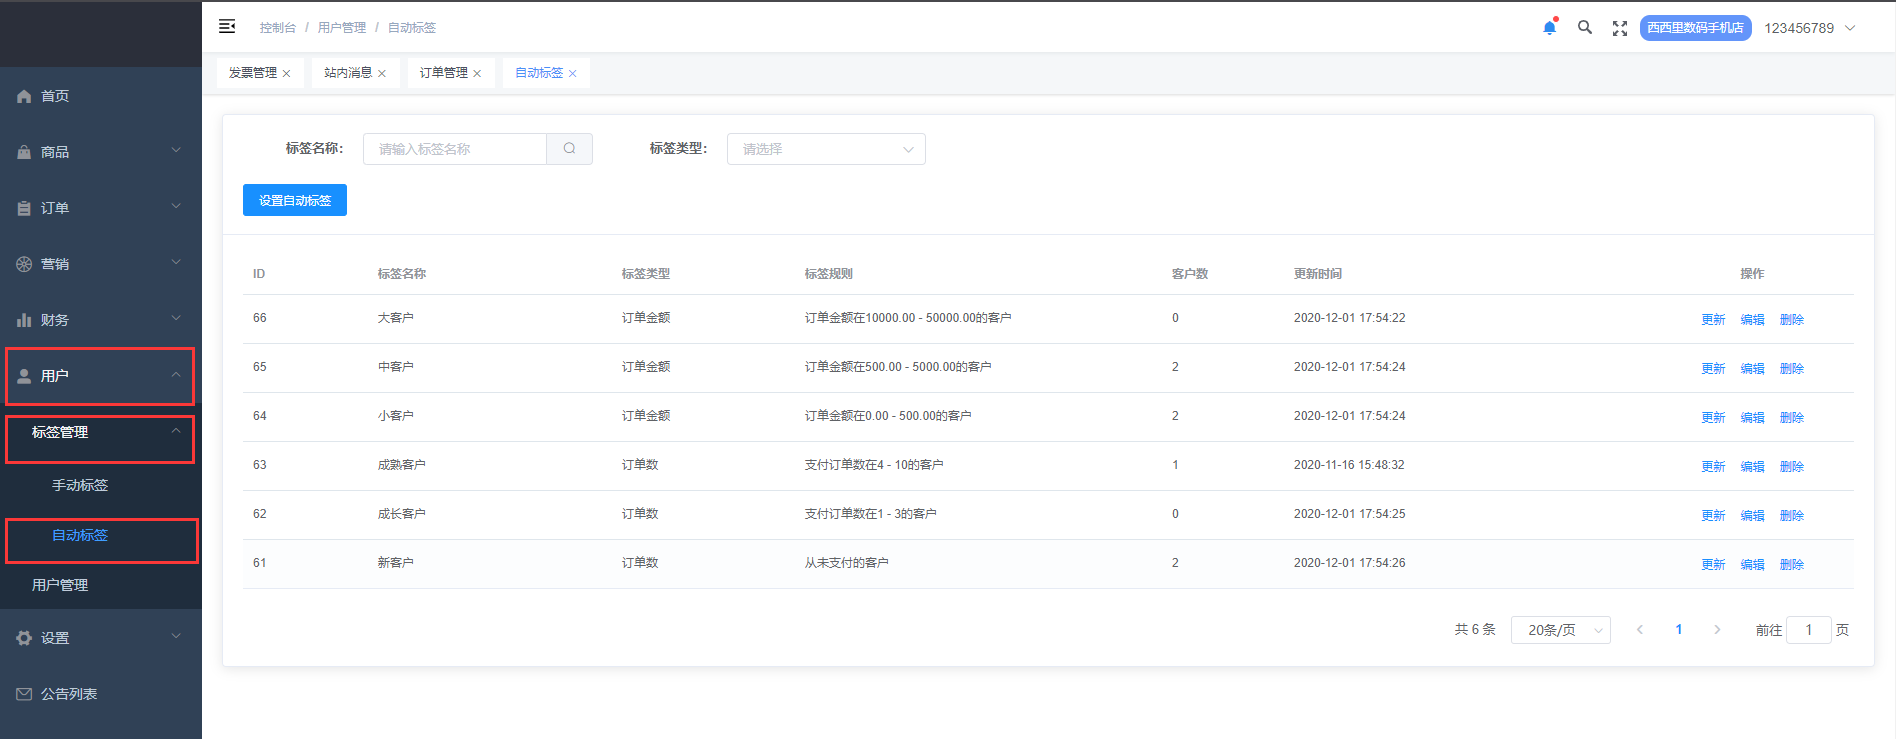Screen dimensions: 1896x739
Task: Select 手动标签 in the sidebar
Action: (x=80, y=485)
